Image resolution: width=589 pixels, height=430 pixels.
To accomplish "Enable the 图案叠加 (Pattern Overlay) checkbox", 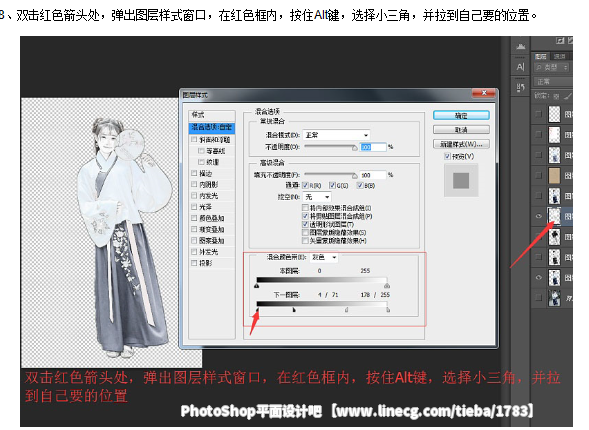I will point(194,240).
